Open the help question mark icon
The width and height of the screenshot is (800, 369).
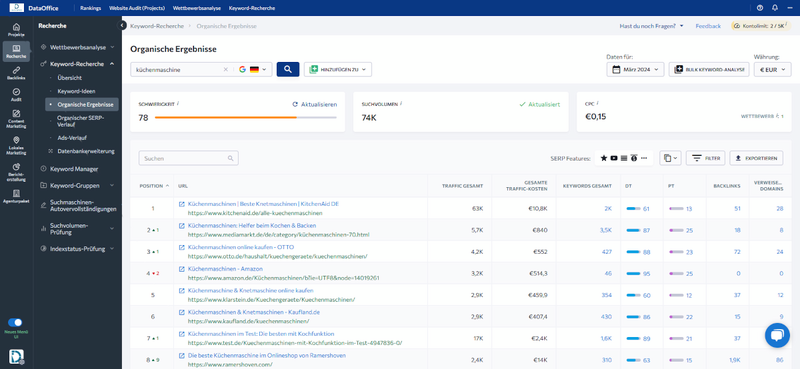[760, 8]
